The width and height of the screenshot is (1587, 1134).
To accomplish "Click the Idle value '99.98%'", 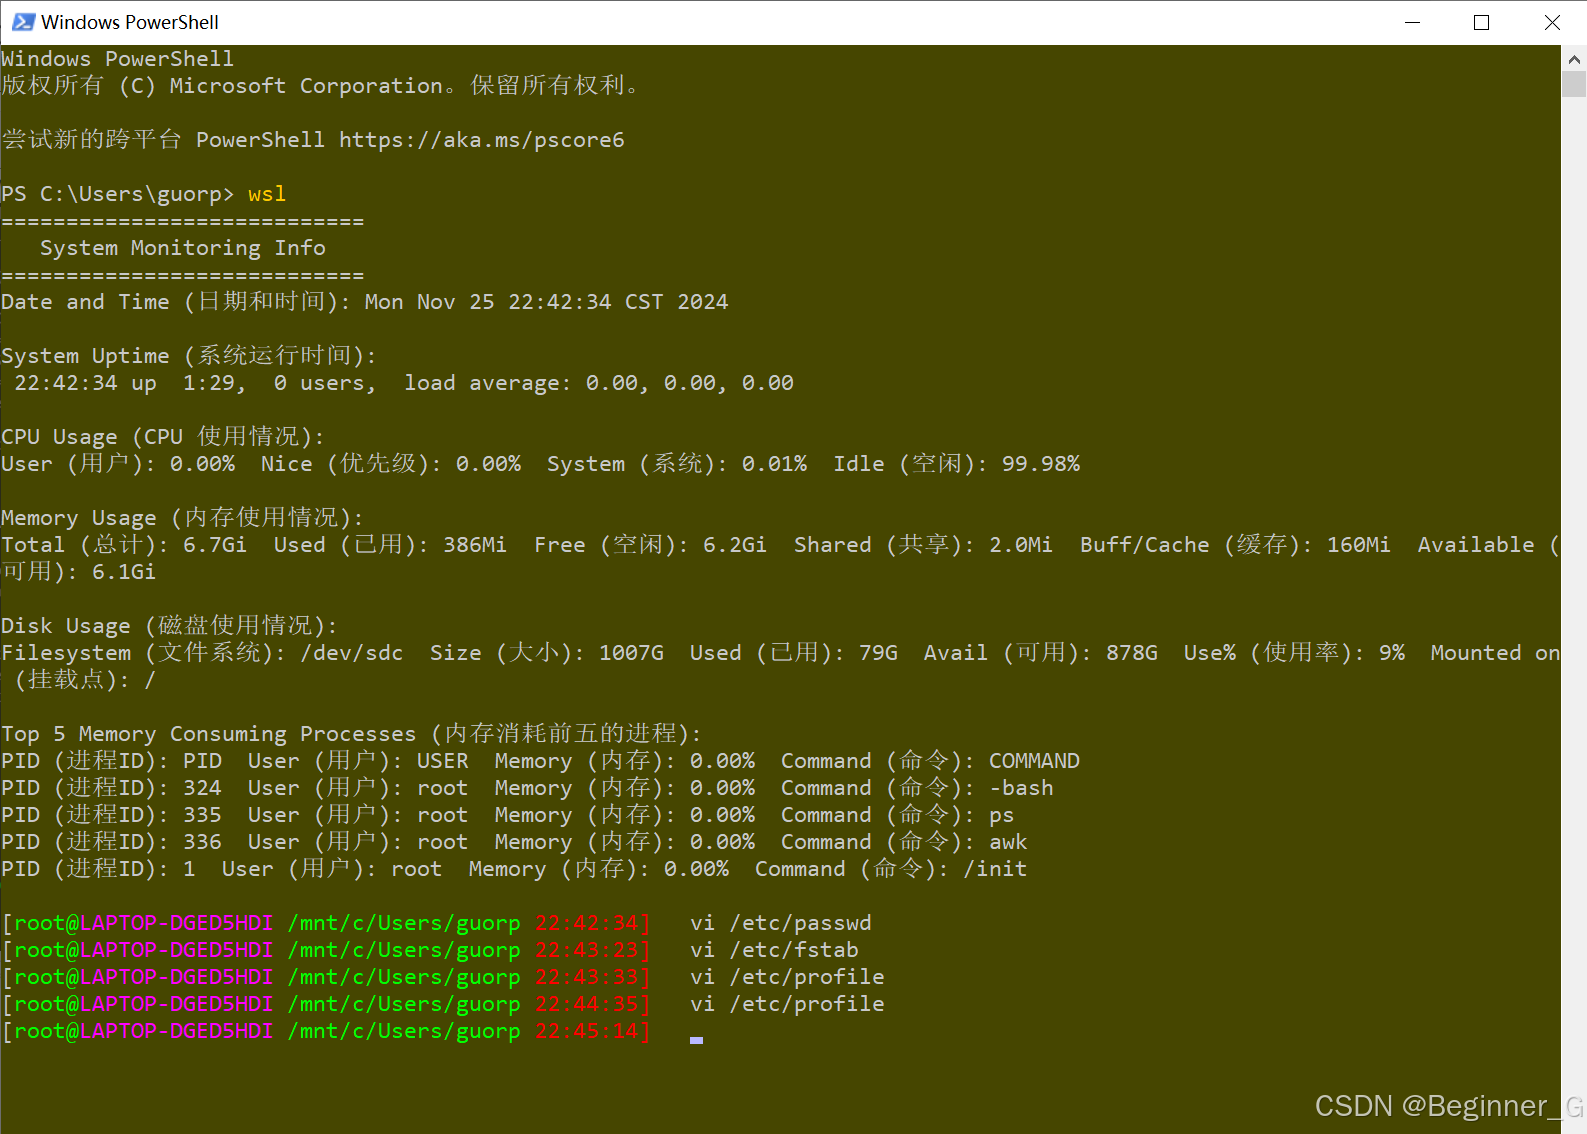I will tap(1041, 464).
